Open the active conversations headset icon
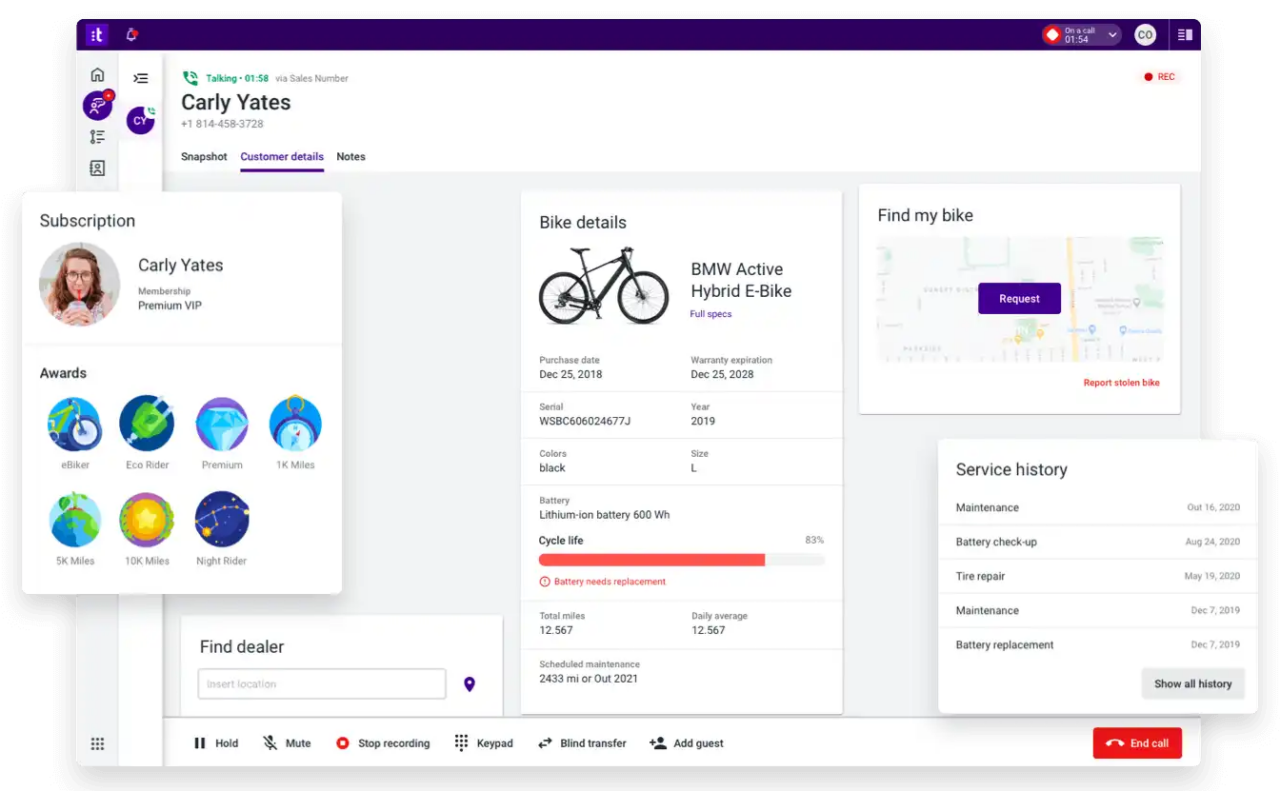The height and width of the screenshot is (791, 1280). click(97, 105)
